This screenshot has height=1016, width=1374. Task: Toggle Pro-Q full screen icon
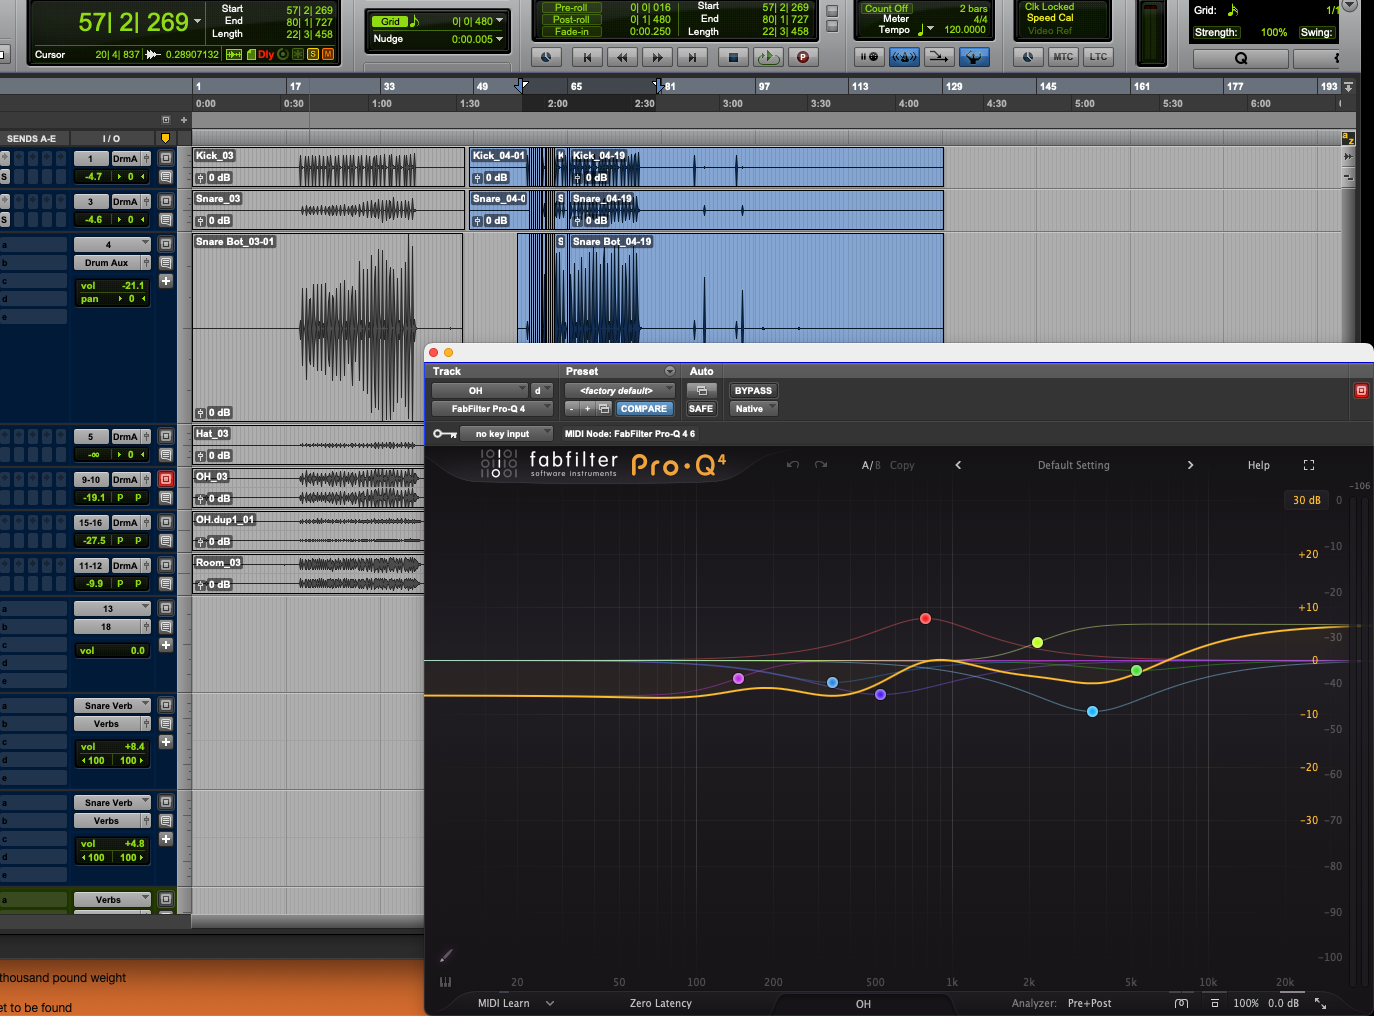pos(1309,465)
